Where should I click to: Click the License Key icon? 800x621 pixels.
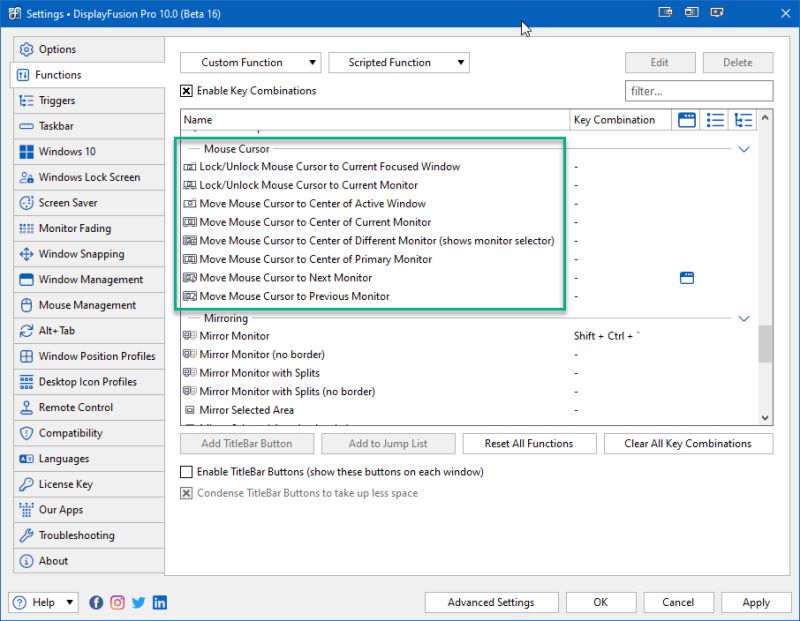27,484
